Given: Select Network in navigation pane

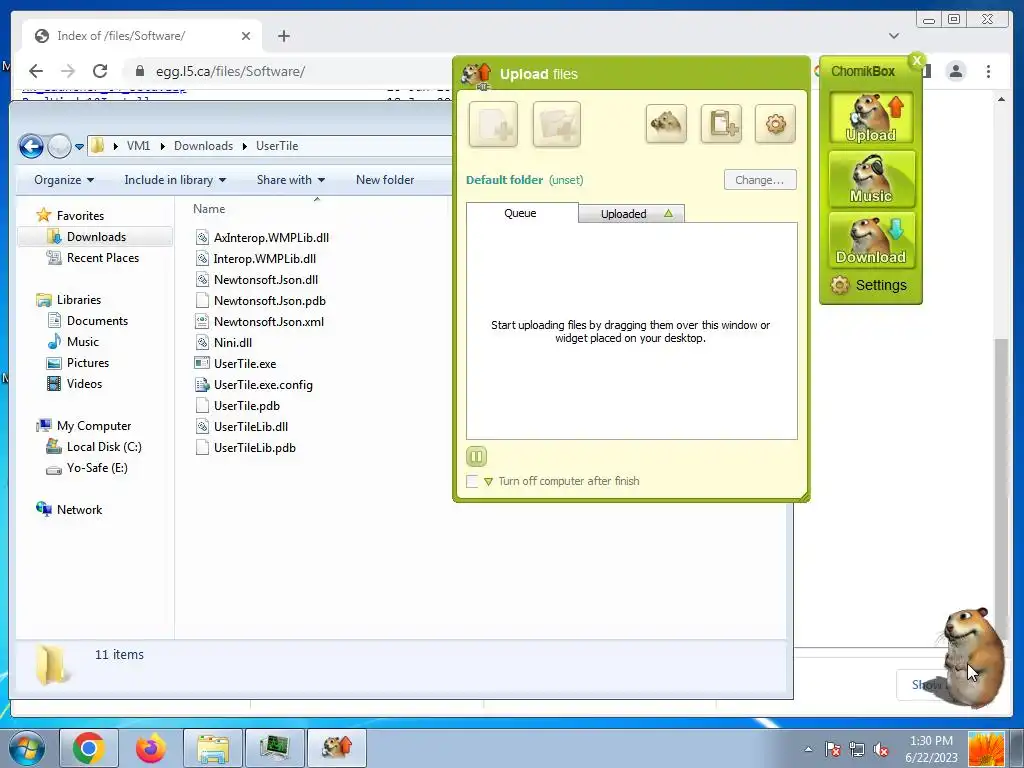Looking at the screenshot, I should pyautogui.click(x=79, y=509).
